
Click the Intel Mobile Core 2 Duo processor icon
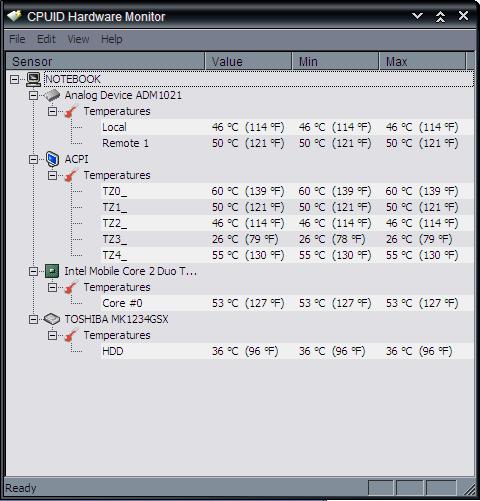pos(52,271)
